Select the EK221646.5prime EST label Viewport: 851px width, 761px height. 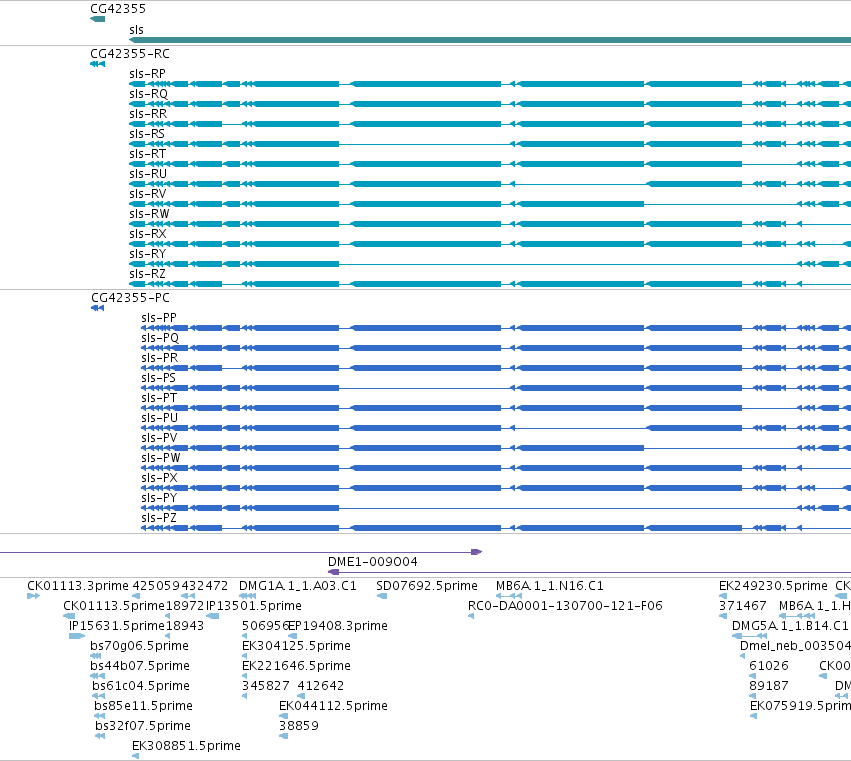point(296,666)
